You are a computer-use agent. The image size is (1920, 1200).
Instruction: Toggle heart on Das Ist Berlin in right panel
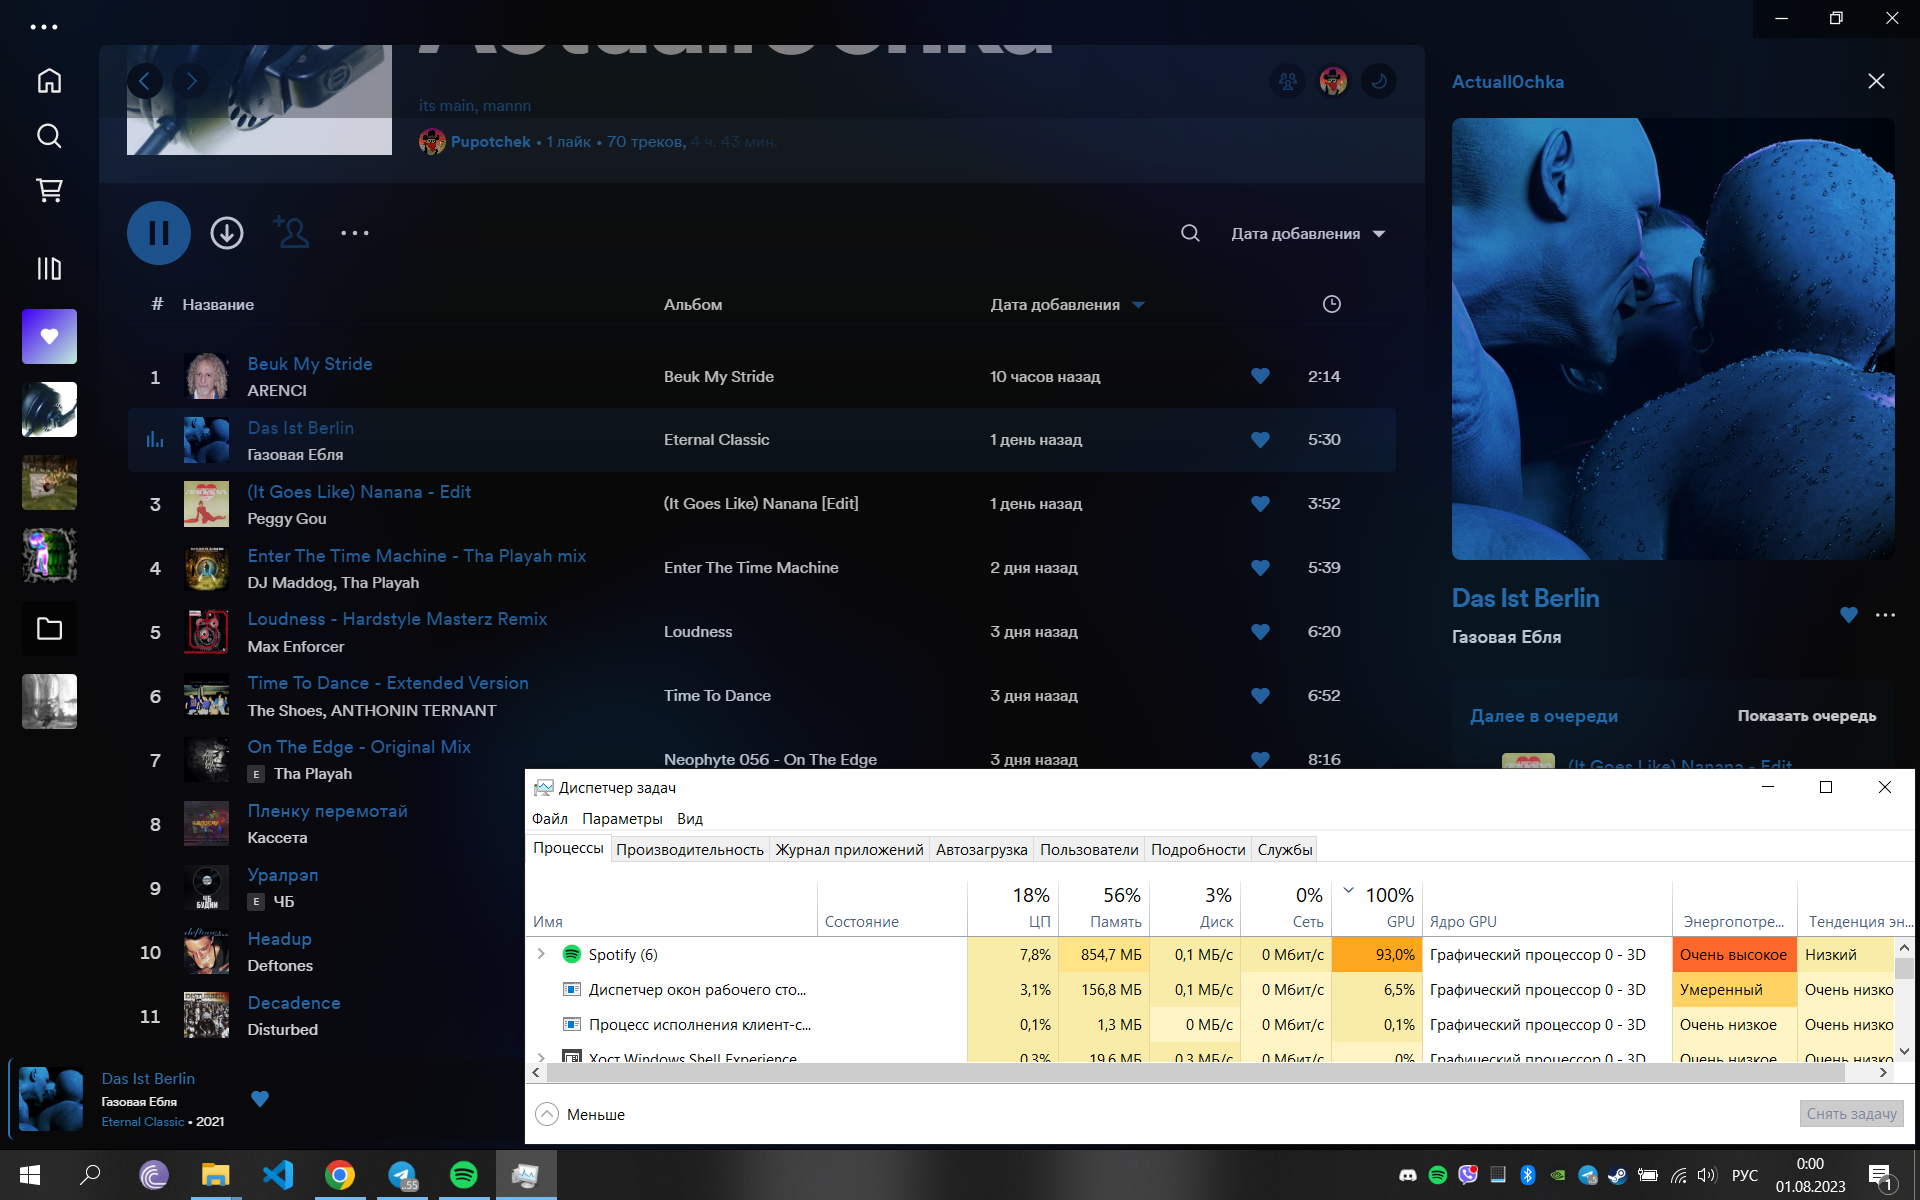point(1846,616)
